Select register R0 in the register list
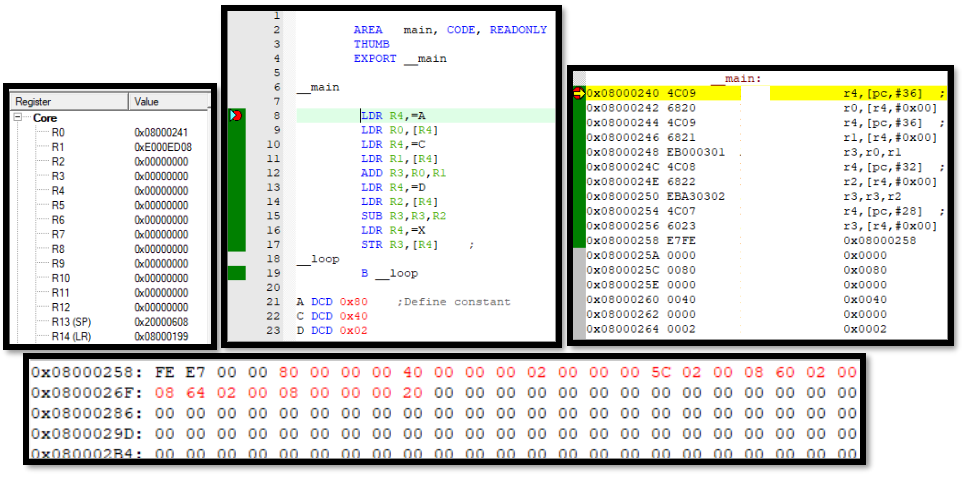The height and width of the screenshot is (477, 963). [58, 133]
